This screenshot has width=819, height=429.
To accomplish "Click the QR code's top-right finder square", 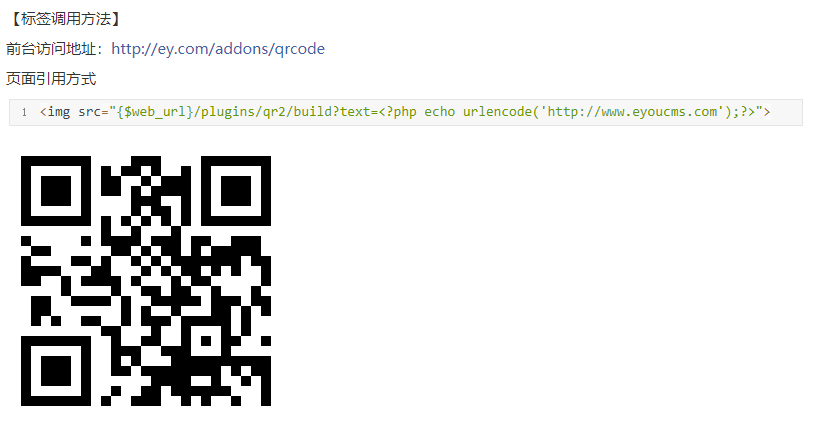I will pos(236,191).
